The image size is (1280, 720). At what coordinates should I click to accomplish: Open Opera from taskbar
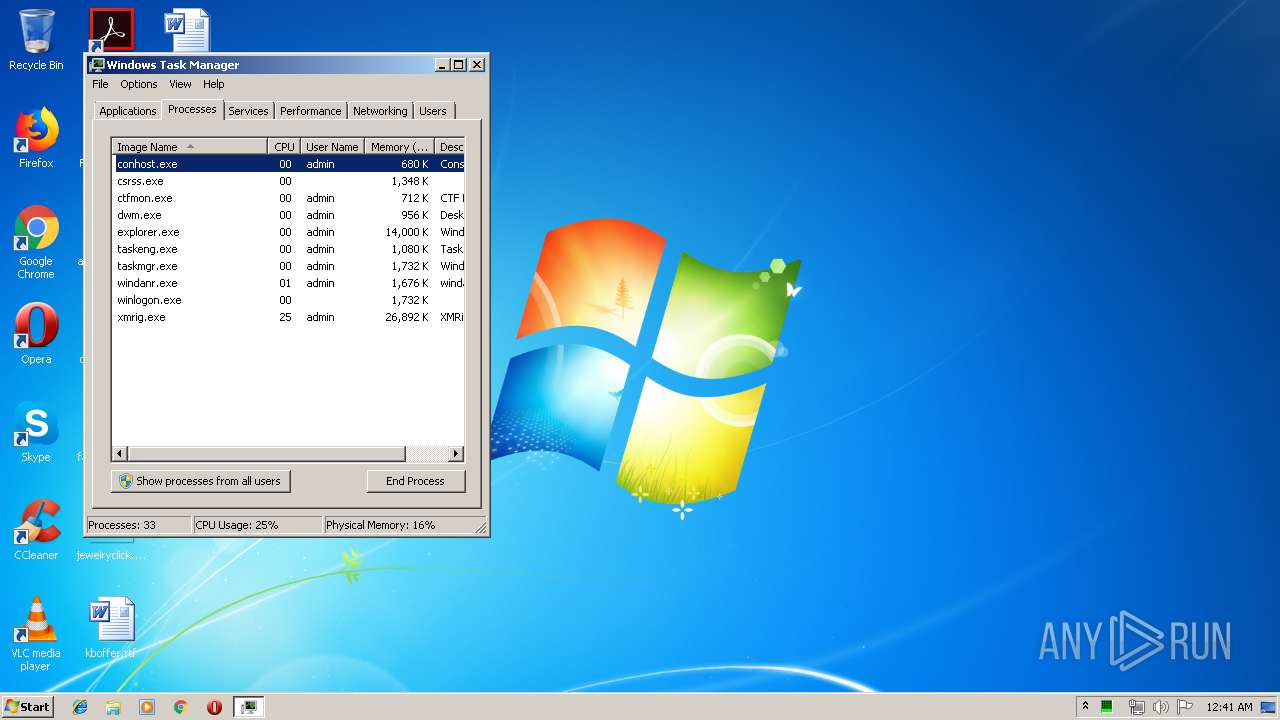point(214,707)
